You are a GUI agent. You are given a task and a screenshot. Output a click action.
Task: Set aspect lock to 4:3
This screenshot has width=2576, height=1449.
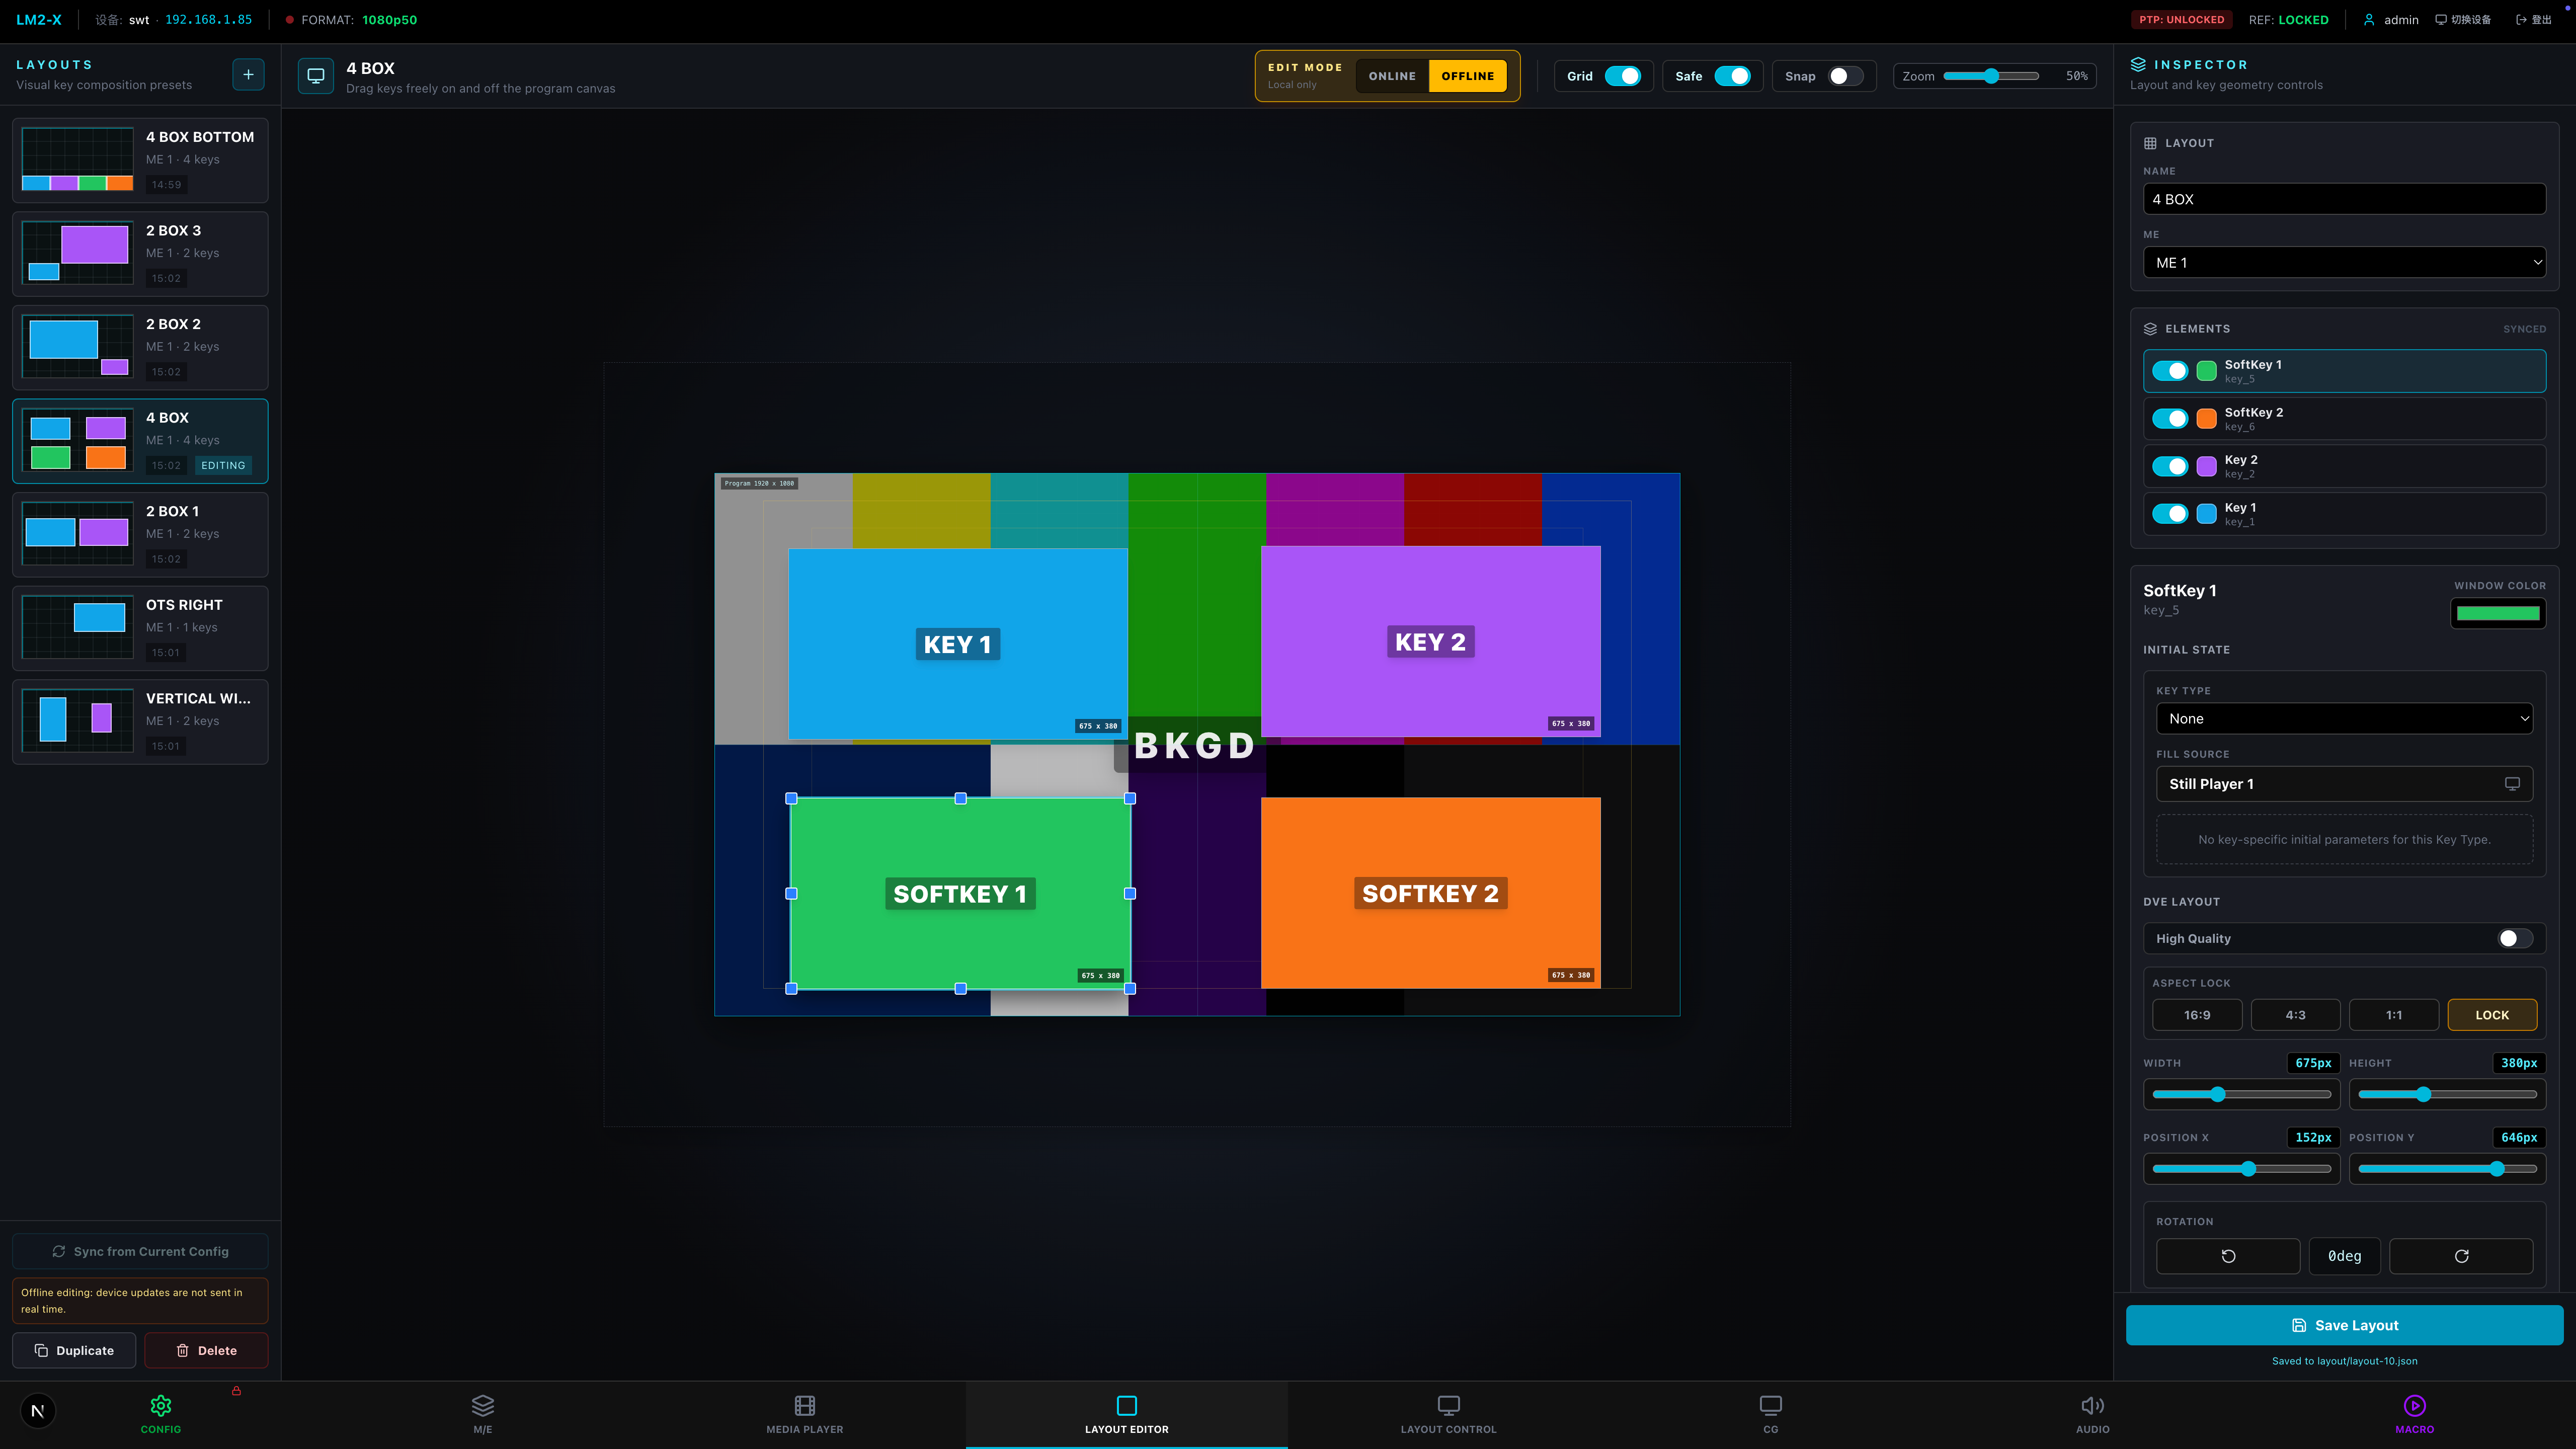2295,1015
